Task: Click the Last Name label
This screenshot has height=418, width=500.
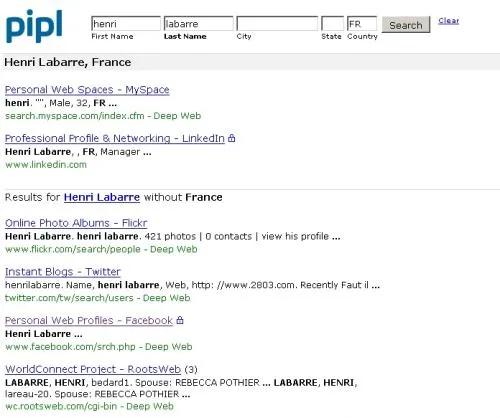Action: (185, 36)
